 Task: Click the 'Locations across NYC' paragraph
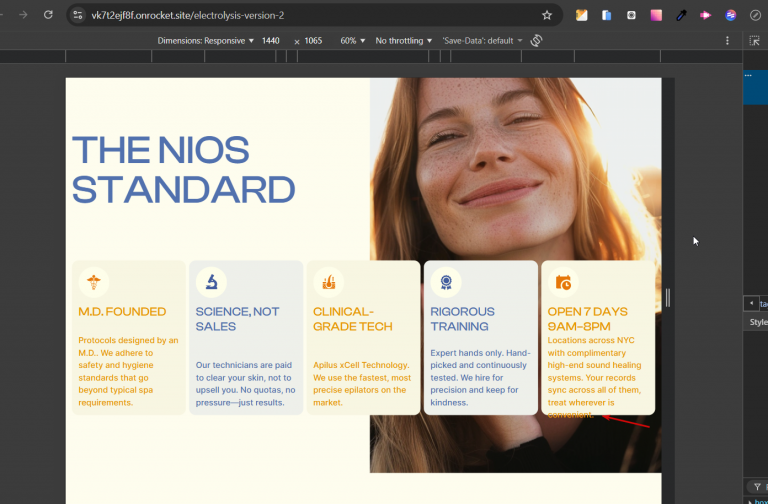click(594, 378)
